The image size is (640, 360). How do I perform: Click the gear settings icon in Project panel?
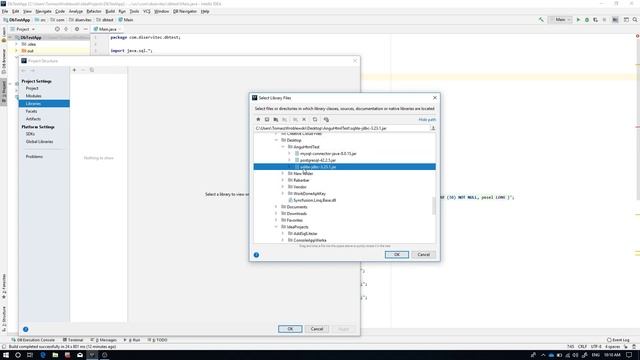77,29
